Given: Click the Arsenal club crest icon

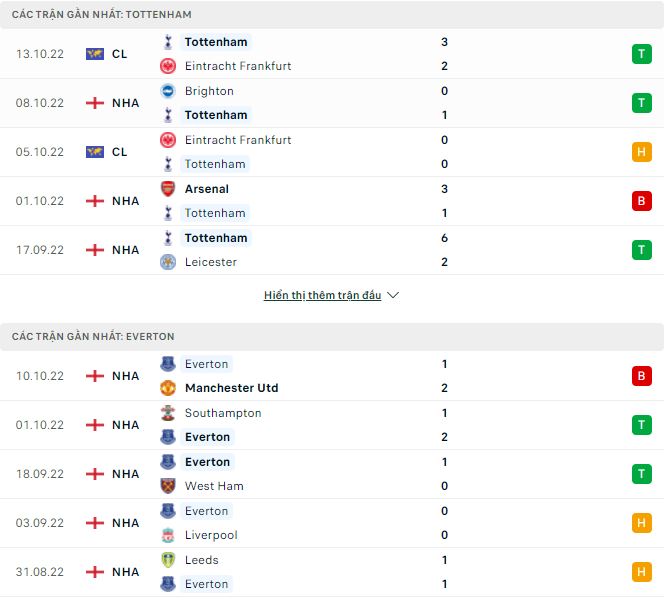Looking at the screenshot, I should click(168, 189).
